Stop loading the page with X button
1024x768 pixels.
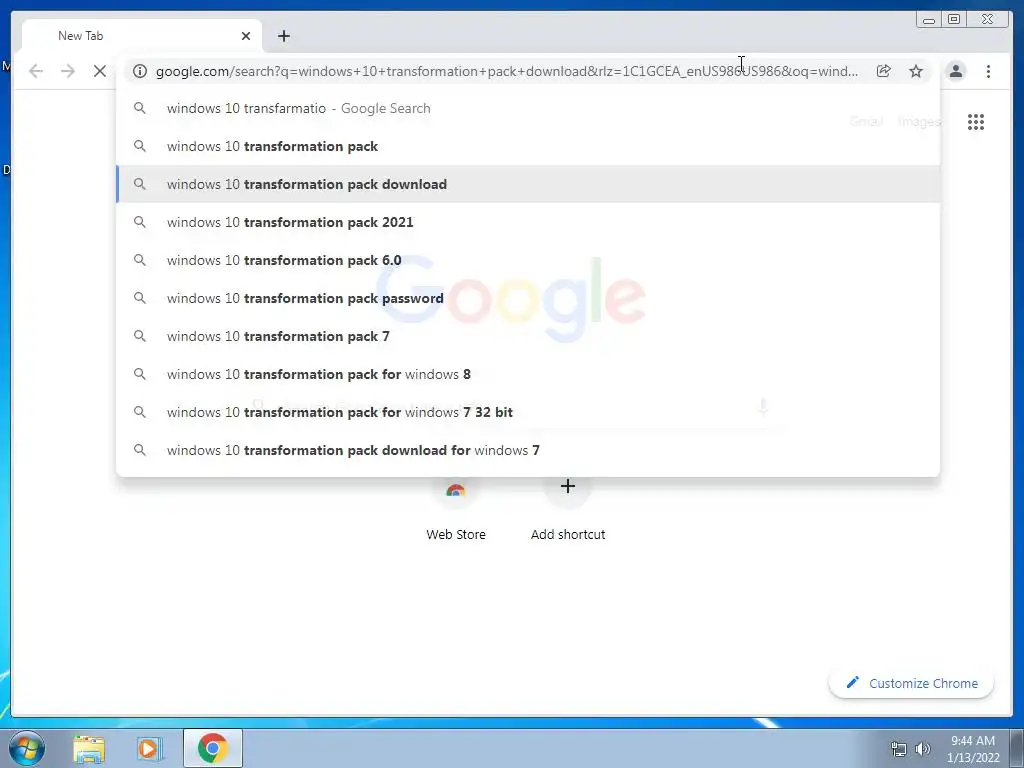(99, 71)
